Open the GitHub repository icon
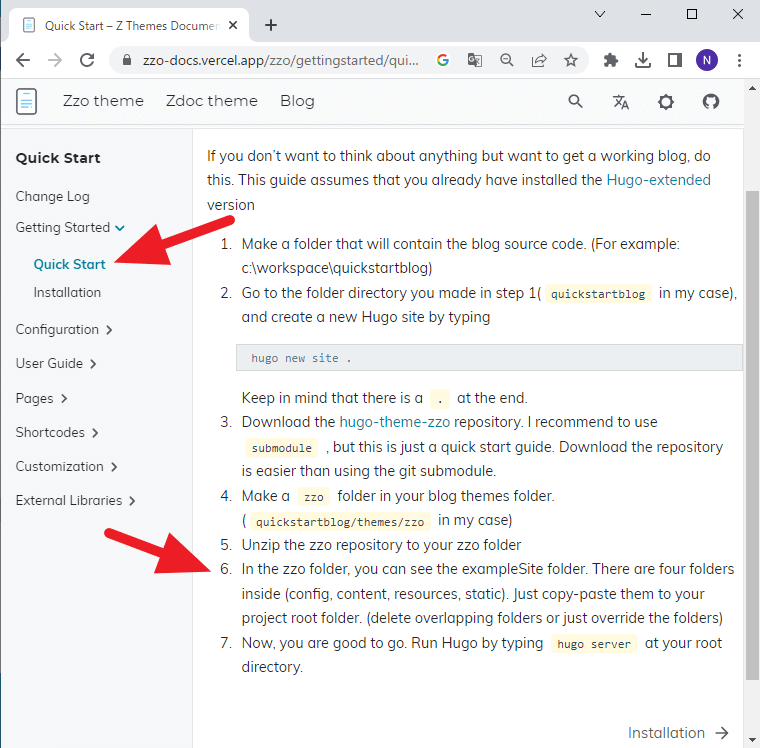This screenshot has height=748, width=760. pyautogui.click(x=711, y=101)
